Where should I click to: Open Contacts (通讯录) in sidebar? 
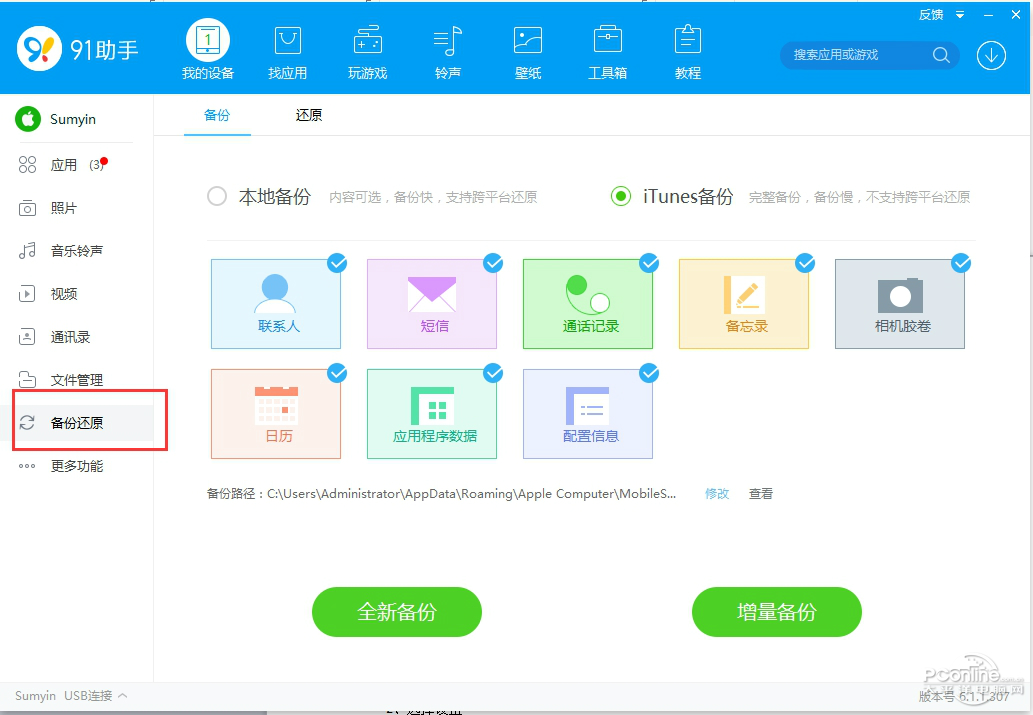pos(70,337)
